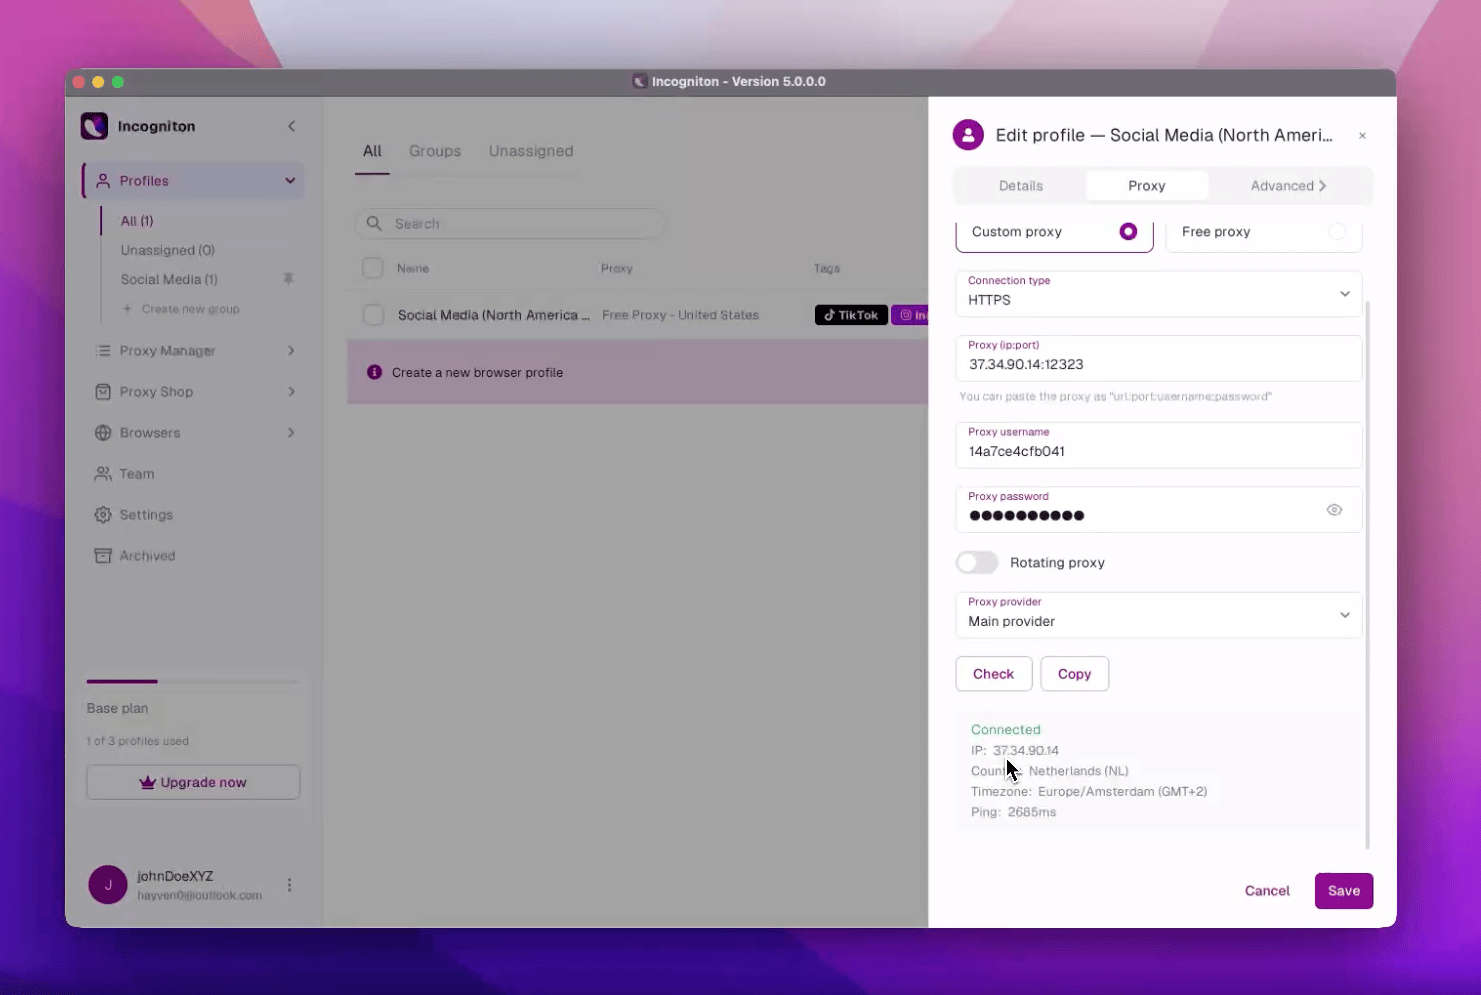Click the Incogniton logo icon in sidebar
Viewport: 1481px width, 995px height.
[x=94, y=126]
